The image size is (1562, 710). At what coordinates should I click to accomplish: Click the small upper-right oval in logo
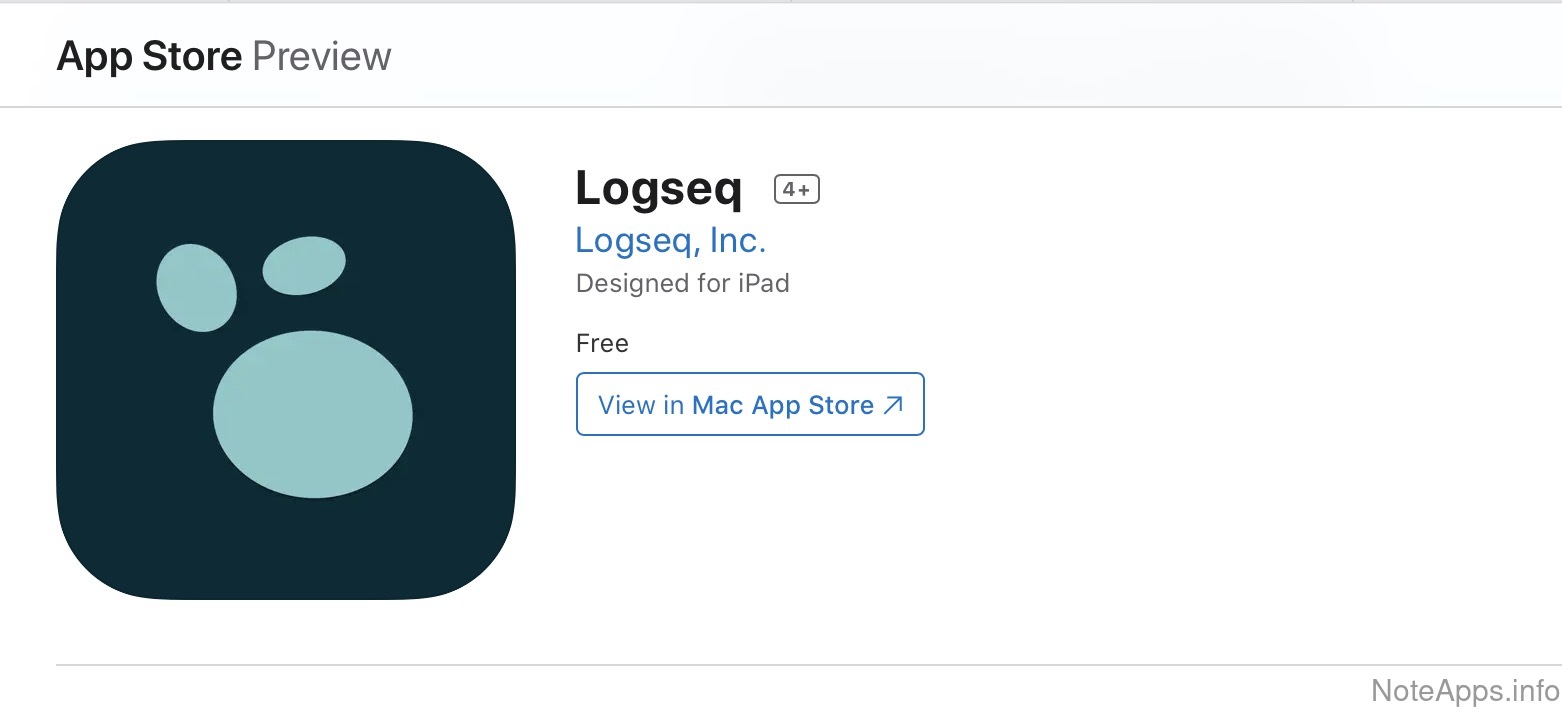pos(304,265)
